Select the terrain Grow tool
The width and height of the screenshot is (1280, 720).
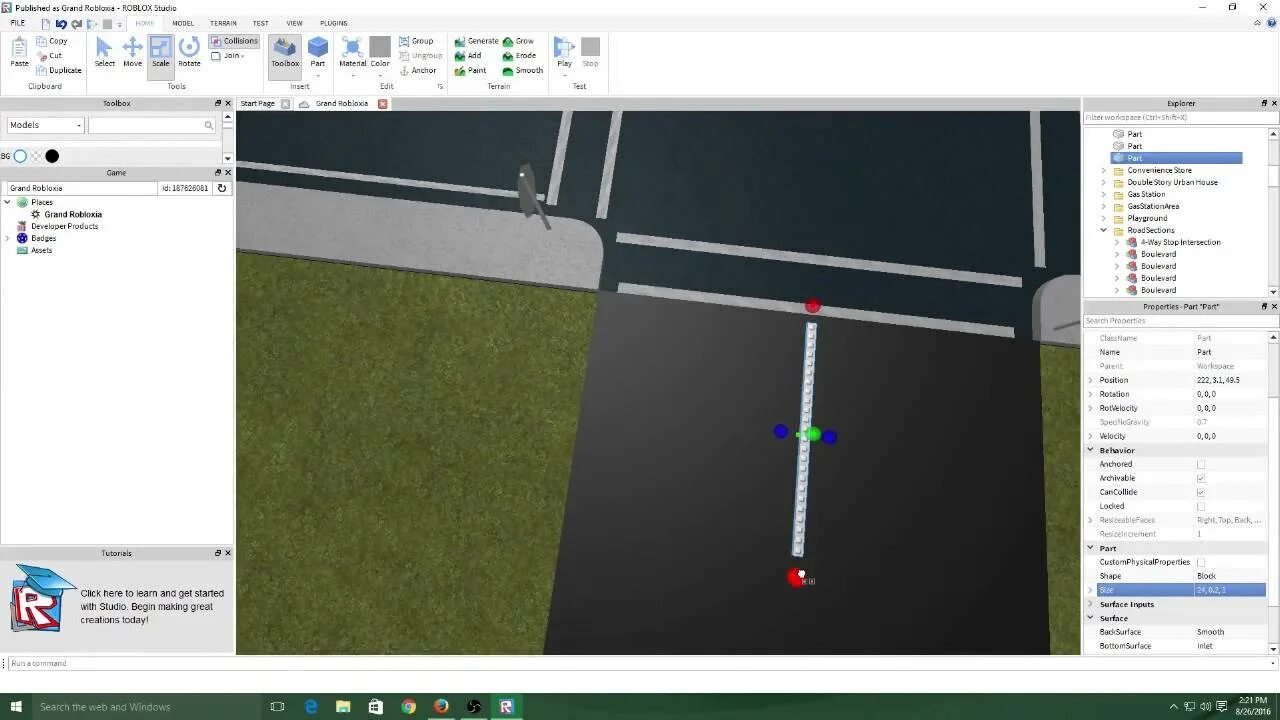tap(518, 41)
